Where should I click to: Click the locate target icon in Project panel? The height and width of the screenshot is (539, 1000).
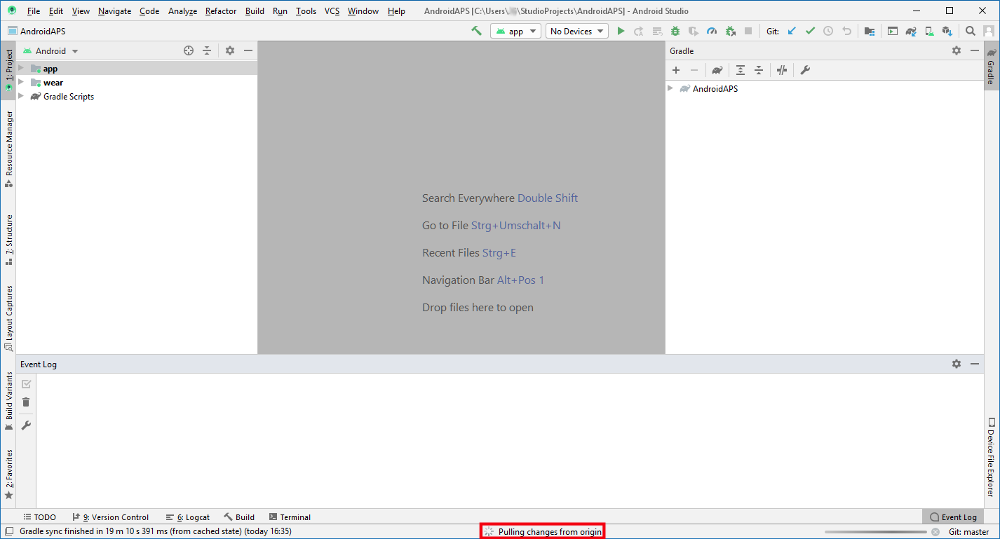point(188,50)
